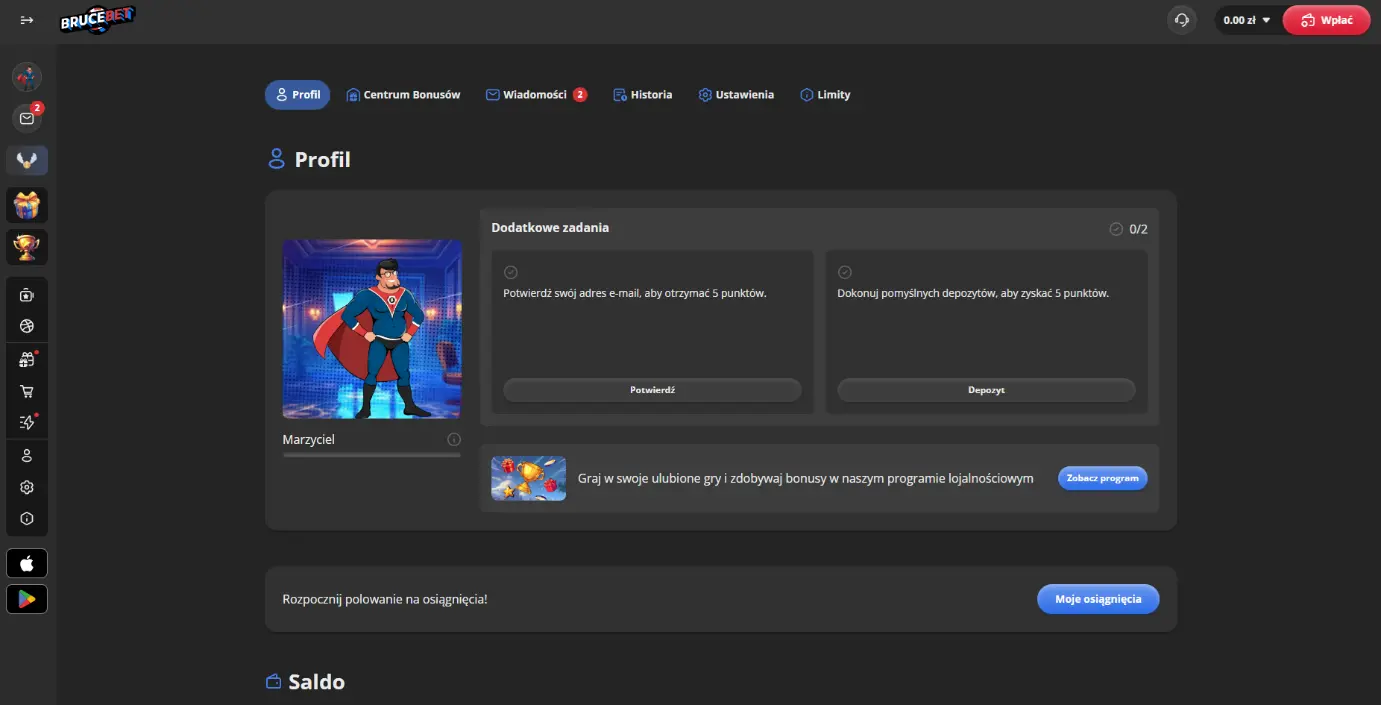Image resolution: width=1381 pixels, height=705 pixels.
Task: Expand the 0.00 zł balance dropdown
Action: point(1246,20)
